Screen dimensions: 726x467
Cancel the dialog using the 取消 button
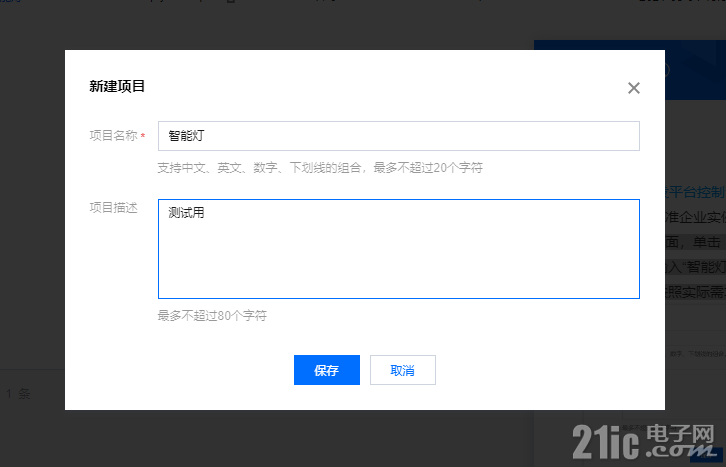tap(403, 370)
